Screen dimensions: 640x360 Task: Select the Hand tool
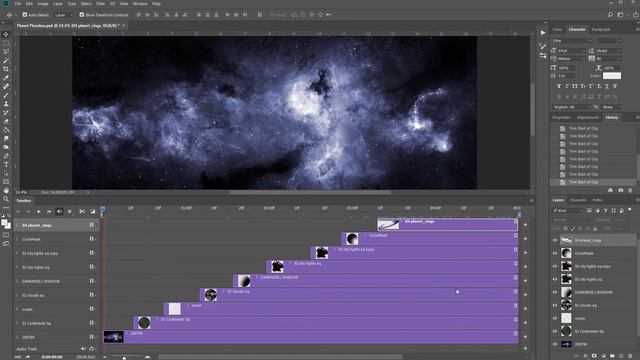[x=6, y=191]
